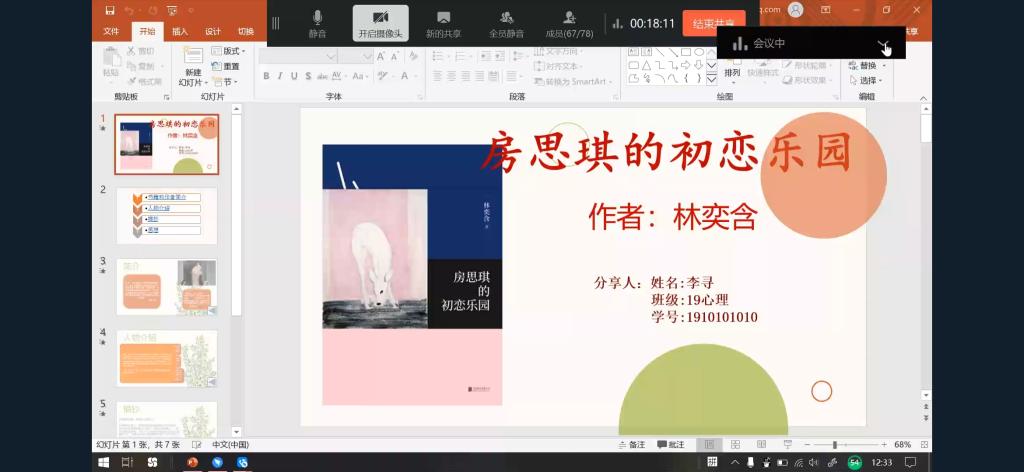Mute microphone with 静音 icon

point(318,23)
